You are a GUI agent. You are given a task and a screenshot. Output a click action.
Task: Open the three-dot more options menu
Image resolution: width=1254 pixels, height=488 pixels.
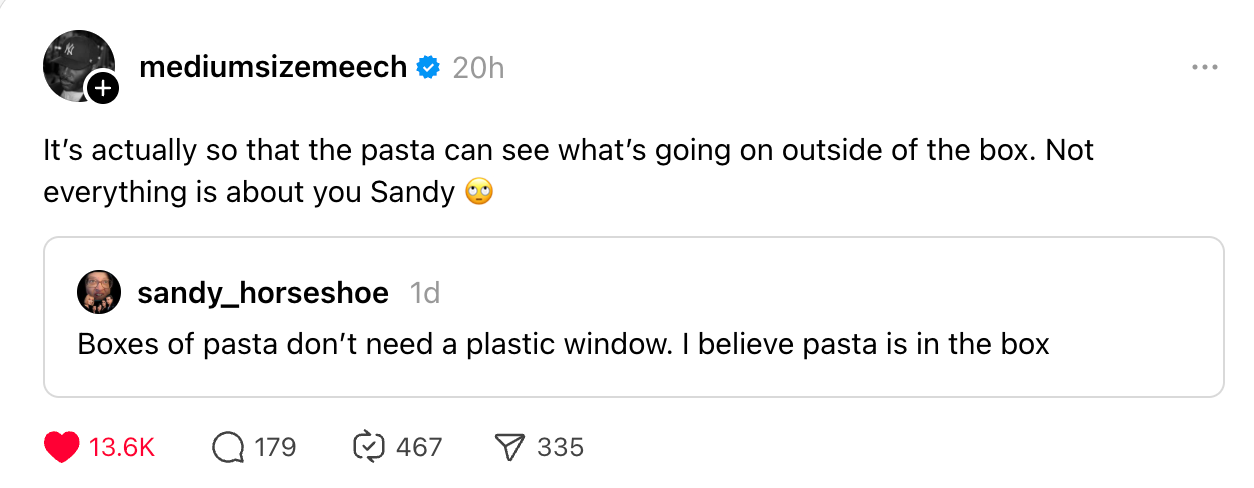tap(1205, 68)
